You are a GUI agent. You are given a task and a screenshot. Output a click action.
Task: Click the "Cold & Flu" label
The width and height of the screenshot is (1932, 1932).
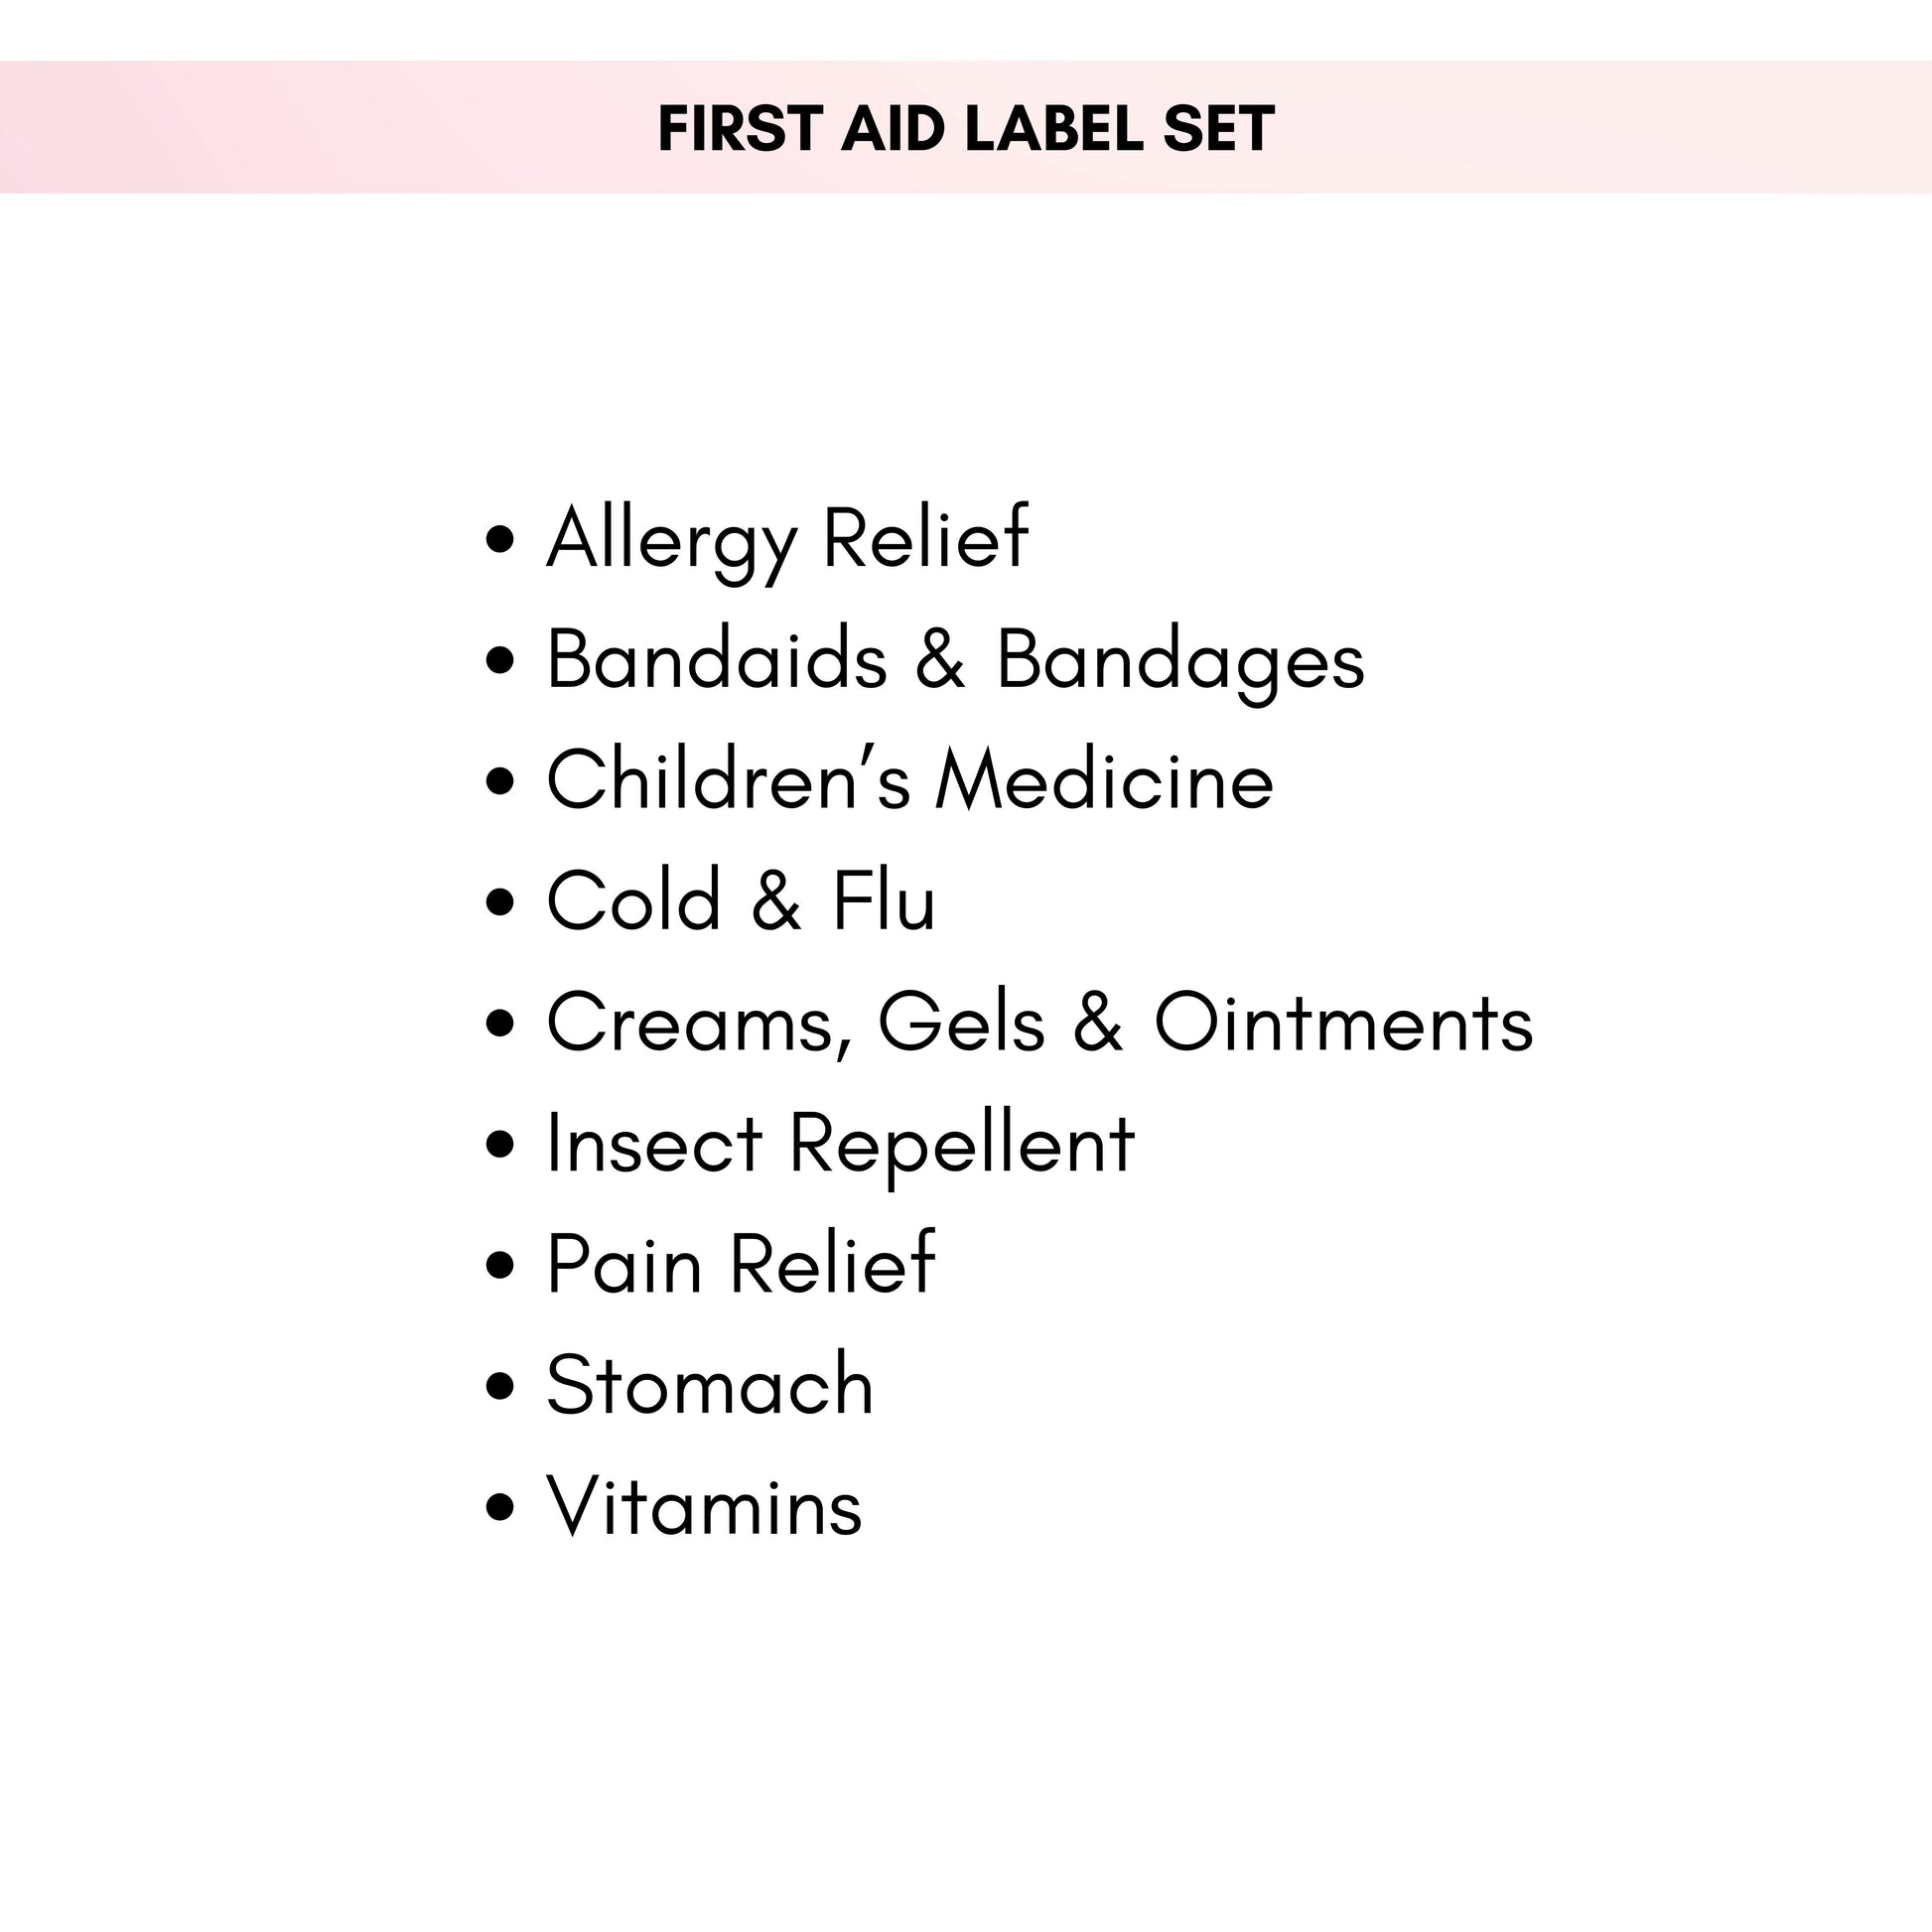pos(741,902)
